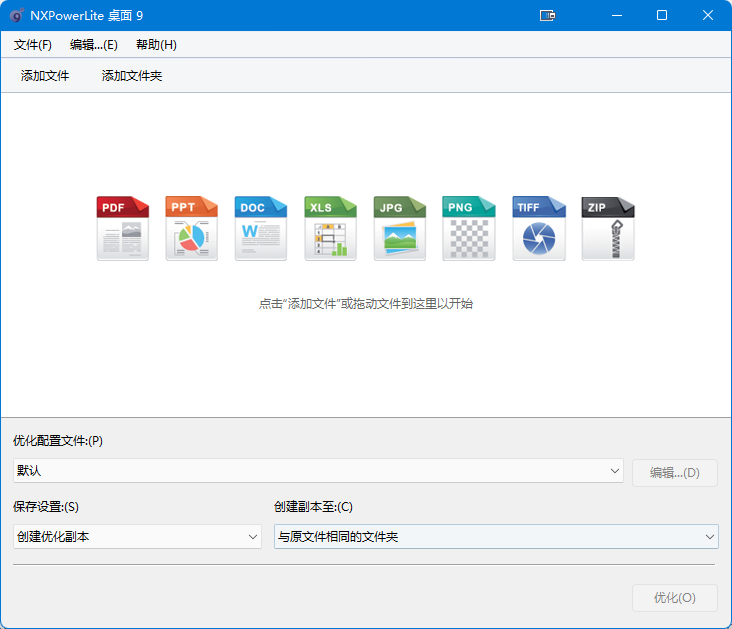Viewport: 732px width, 629px height.
Task: Click the PDF file type icon
Action: click(122, 228)
